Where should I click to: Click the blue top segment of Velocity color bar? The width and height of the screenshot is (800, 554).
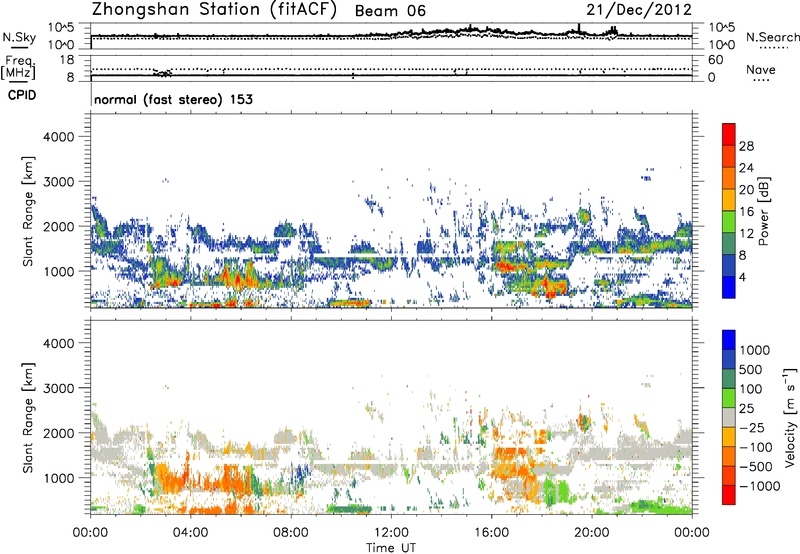point(729,340)
